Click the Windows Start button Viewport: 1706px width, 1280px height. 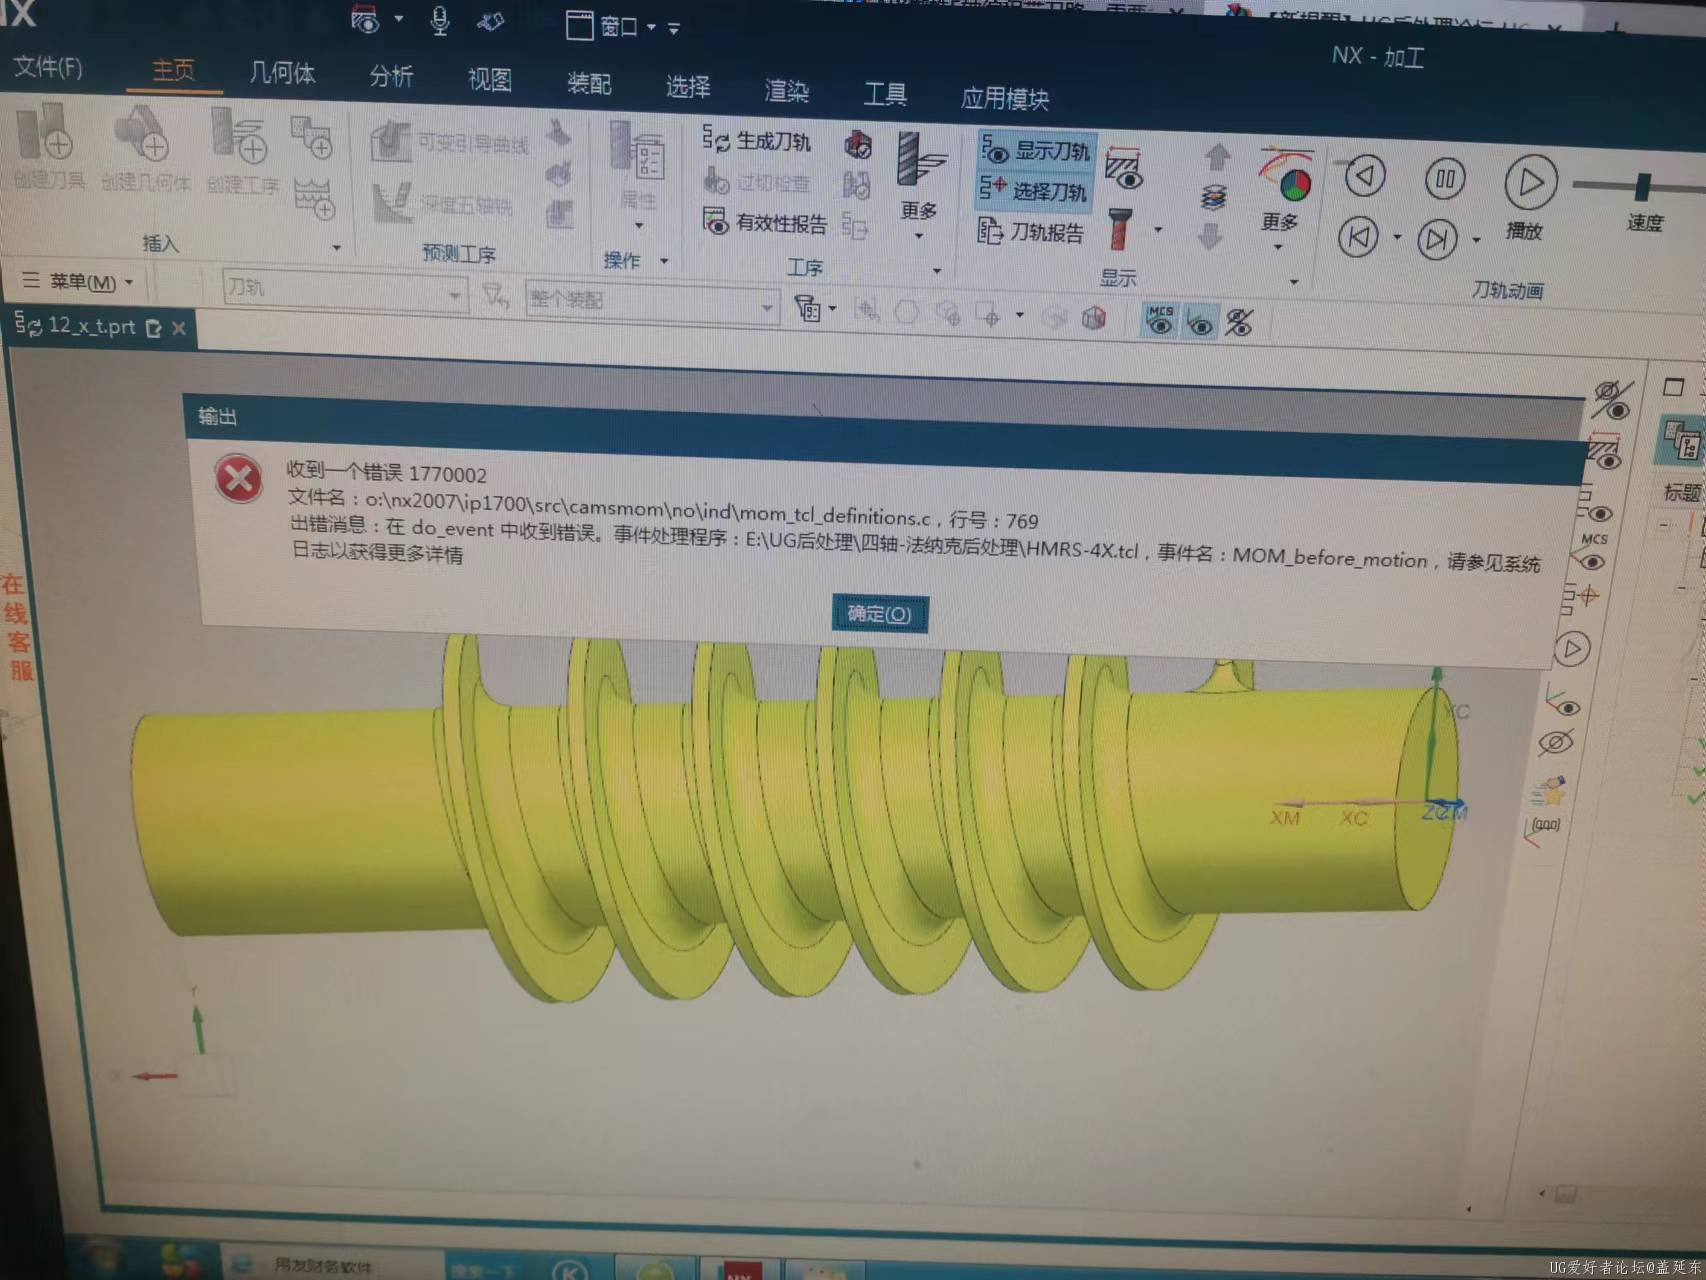click(x=100, y=1260)
